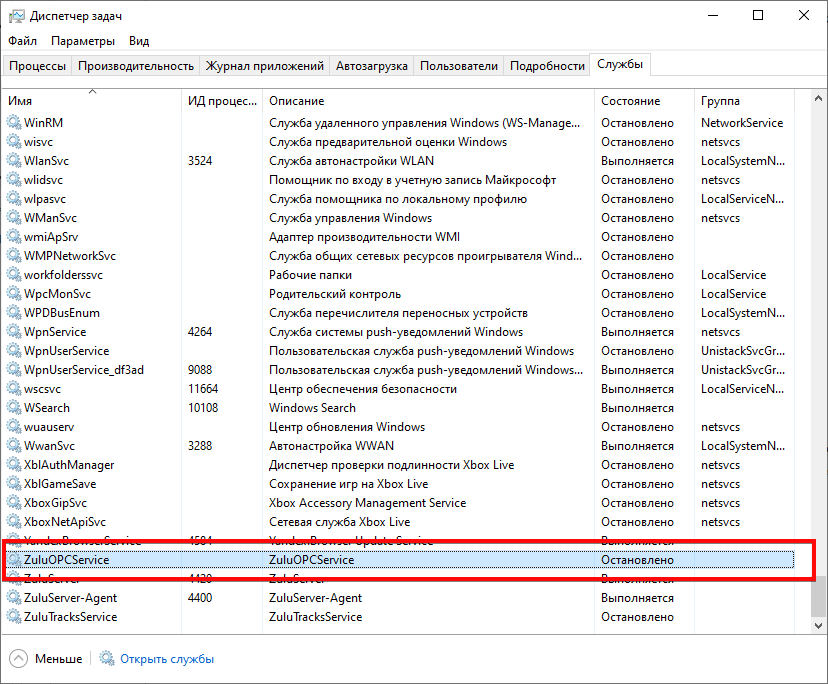Sort by the ИД процесса column header
This screenshot has width=828, height=684.
click(x=222, y=101)
